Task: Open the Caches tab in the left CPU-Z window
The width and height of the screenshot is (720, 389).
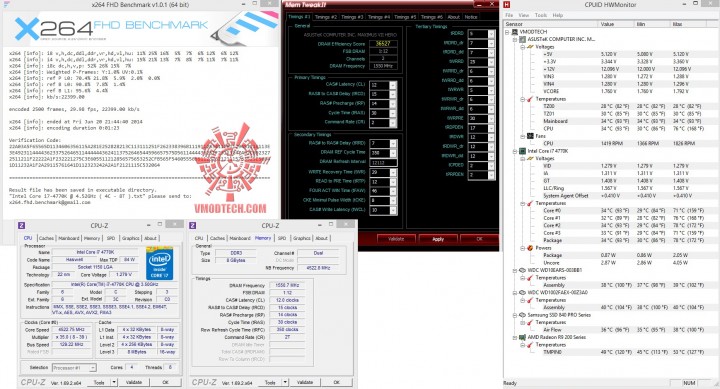Action: coord(46,238)
